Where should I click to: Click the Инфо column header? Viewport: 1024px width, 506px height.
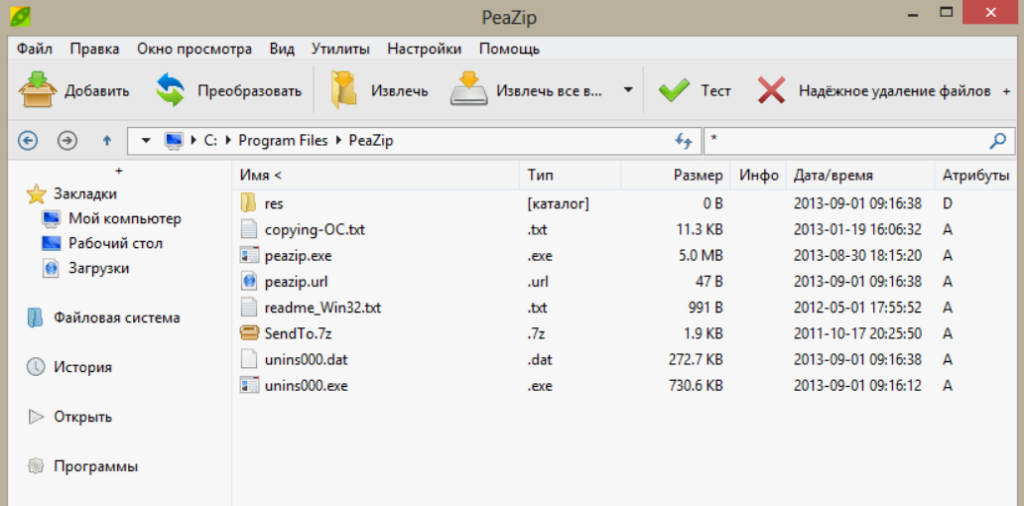[758, 175]
